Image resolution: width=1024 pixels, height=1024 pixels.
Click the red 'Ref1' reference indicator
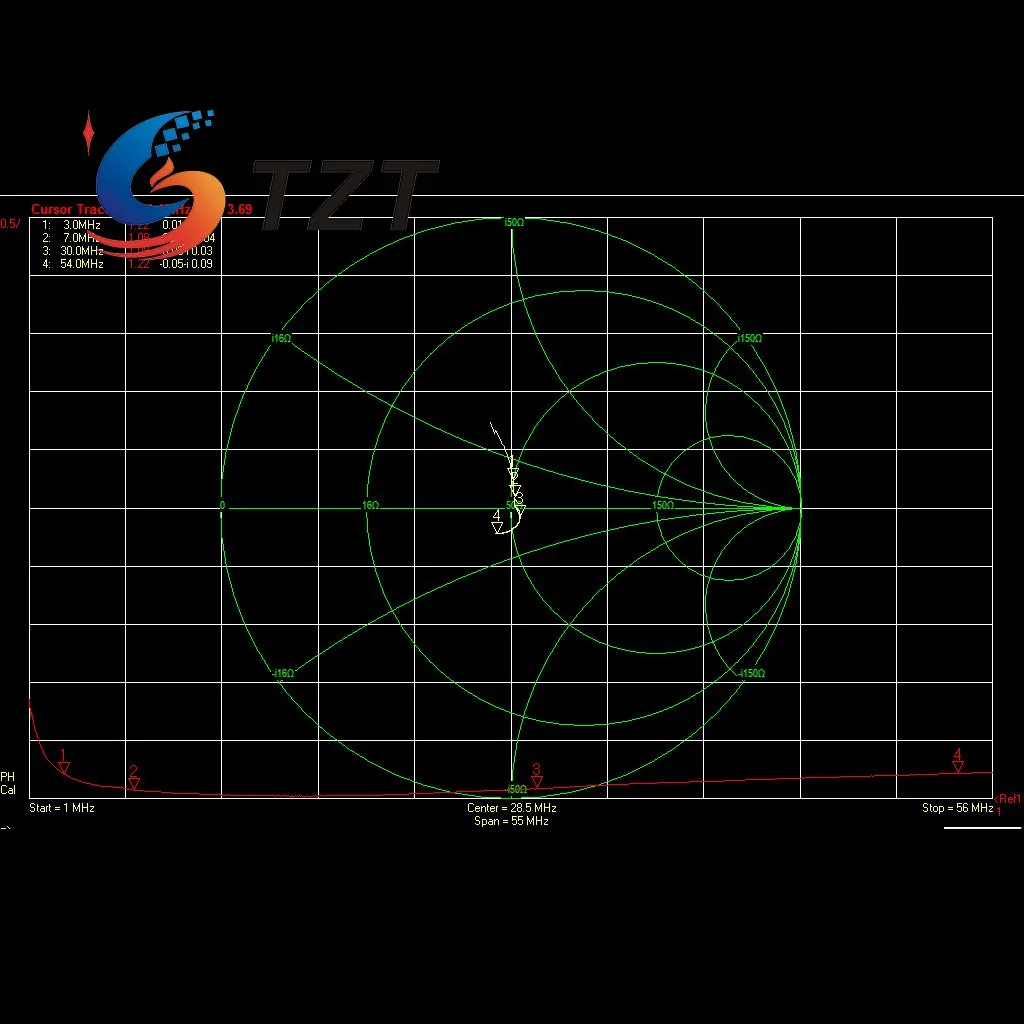[1008, 799]
